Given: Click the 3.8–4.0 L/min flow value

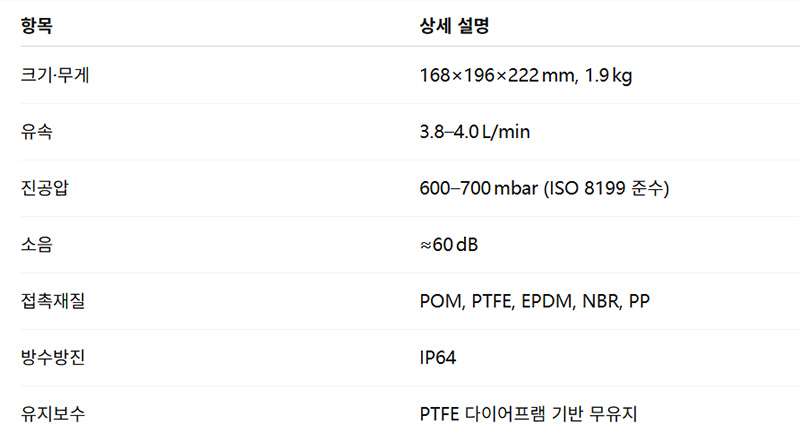Looking at the screenshot, I should (x=475, y=131).
